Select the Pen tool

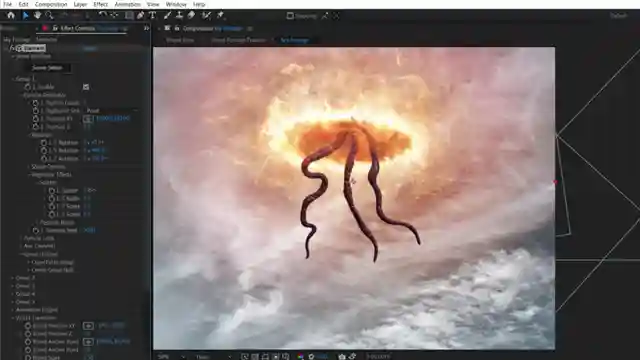pos(140,16)
